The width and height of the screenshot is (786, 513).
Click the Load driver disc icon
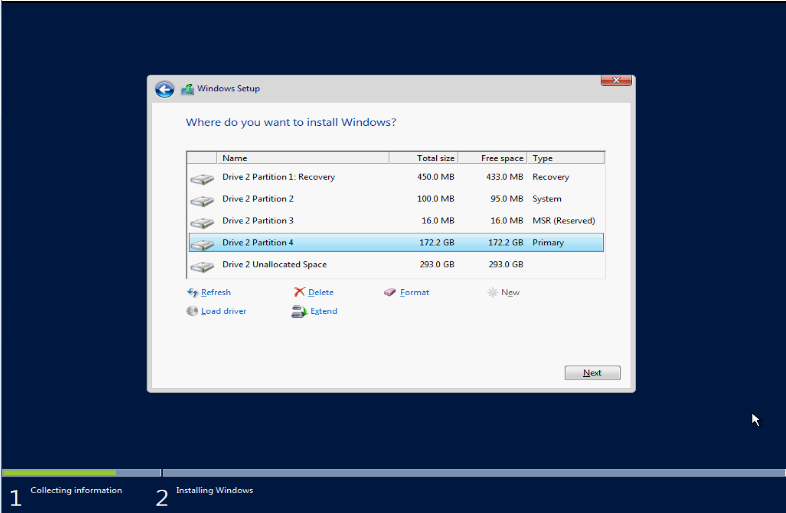click(x=192, y=311)
